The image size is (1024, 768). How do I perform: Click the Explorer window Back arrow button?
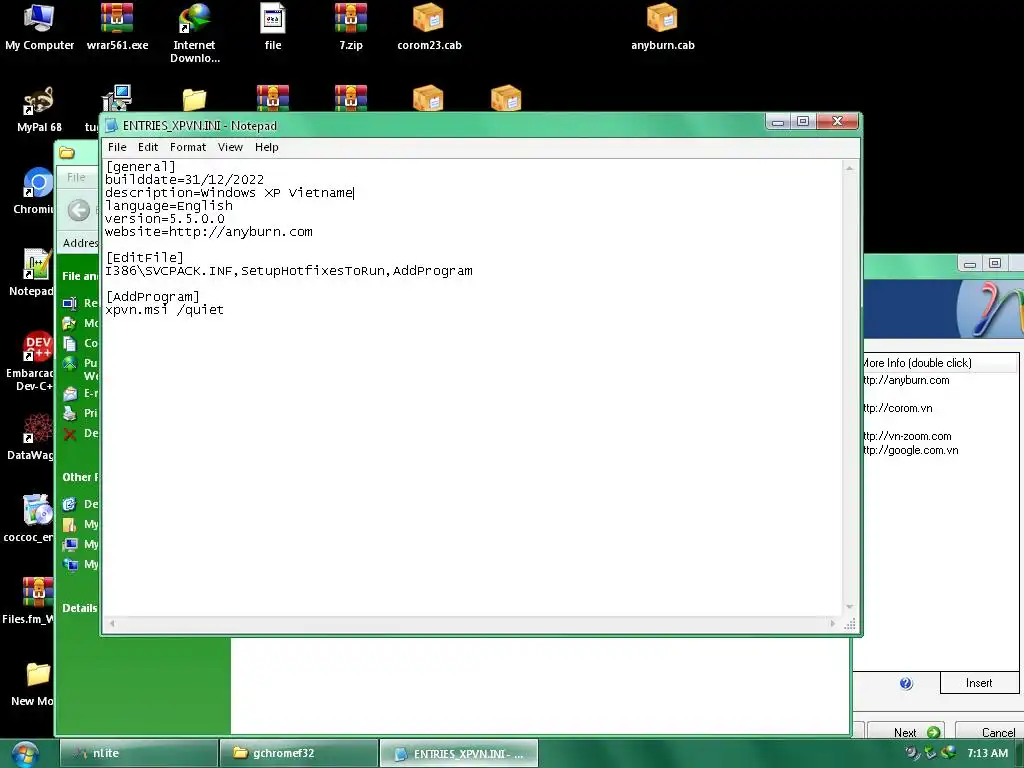[79, 210]
